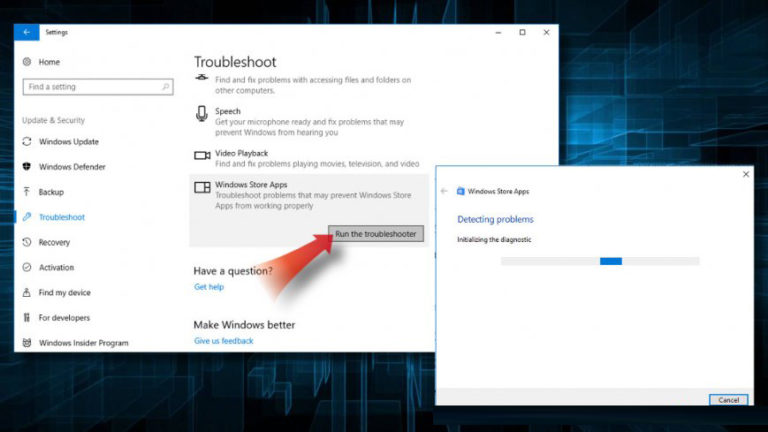The height and width of the screenshot is (432, 768).
Task: Click the Windows Update refresh icon
Action: (27, 141)
